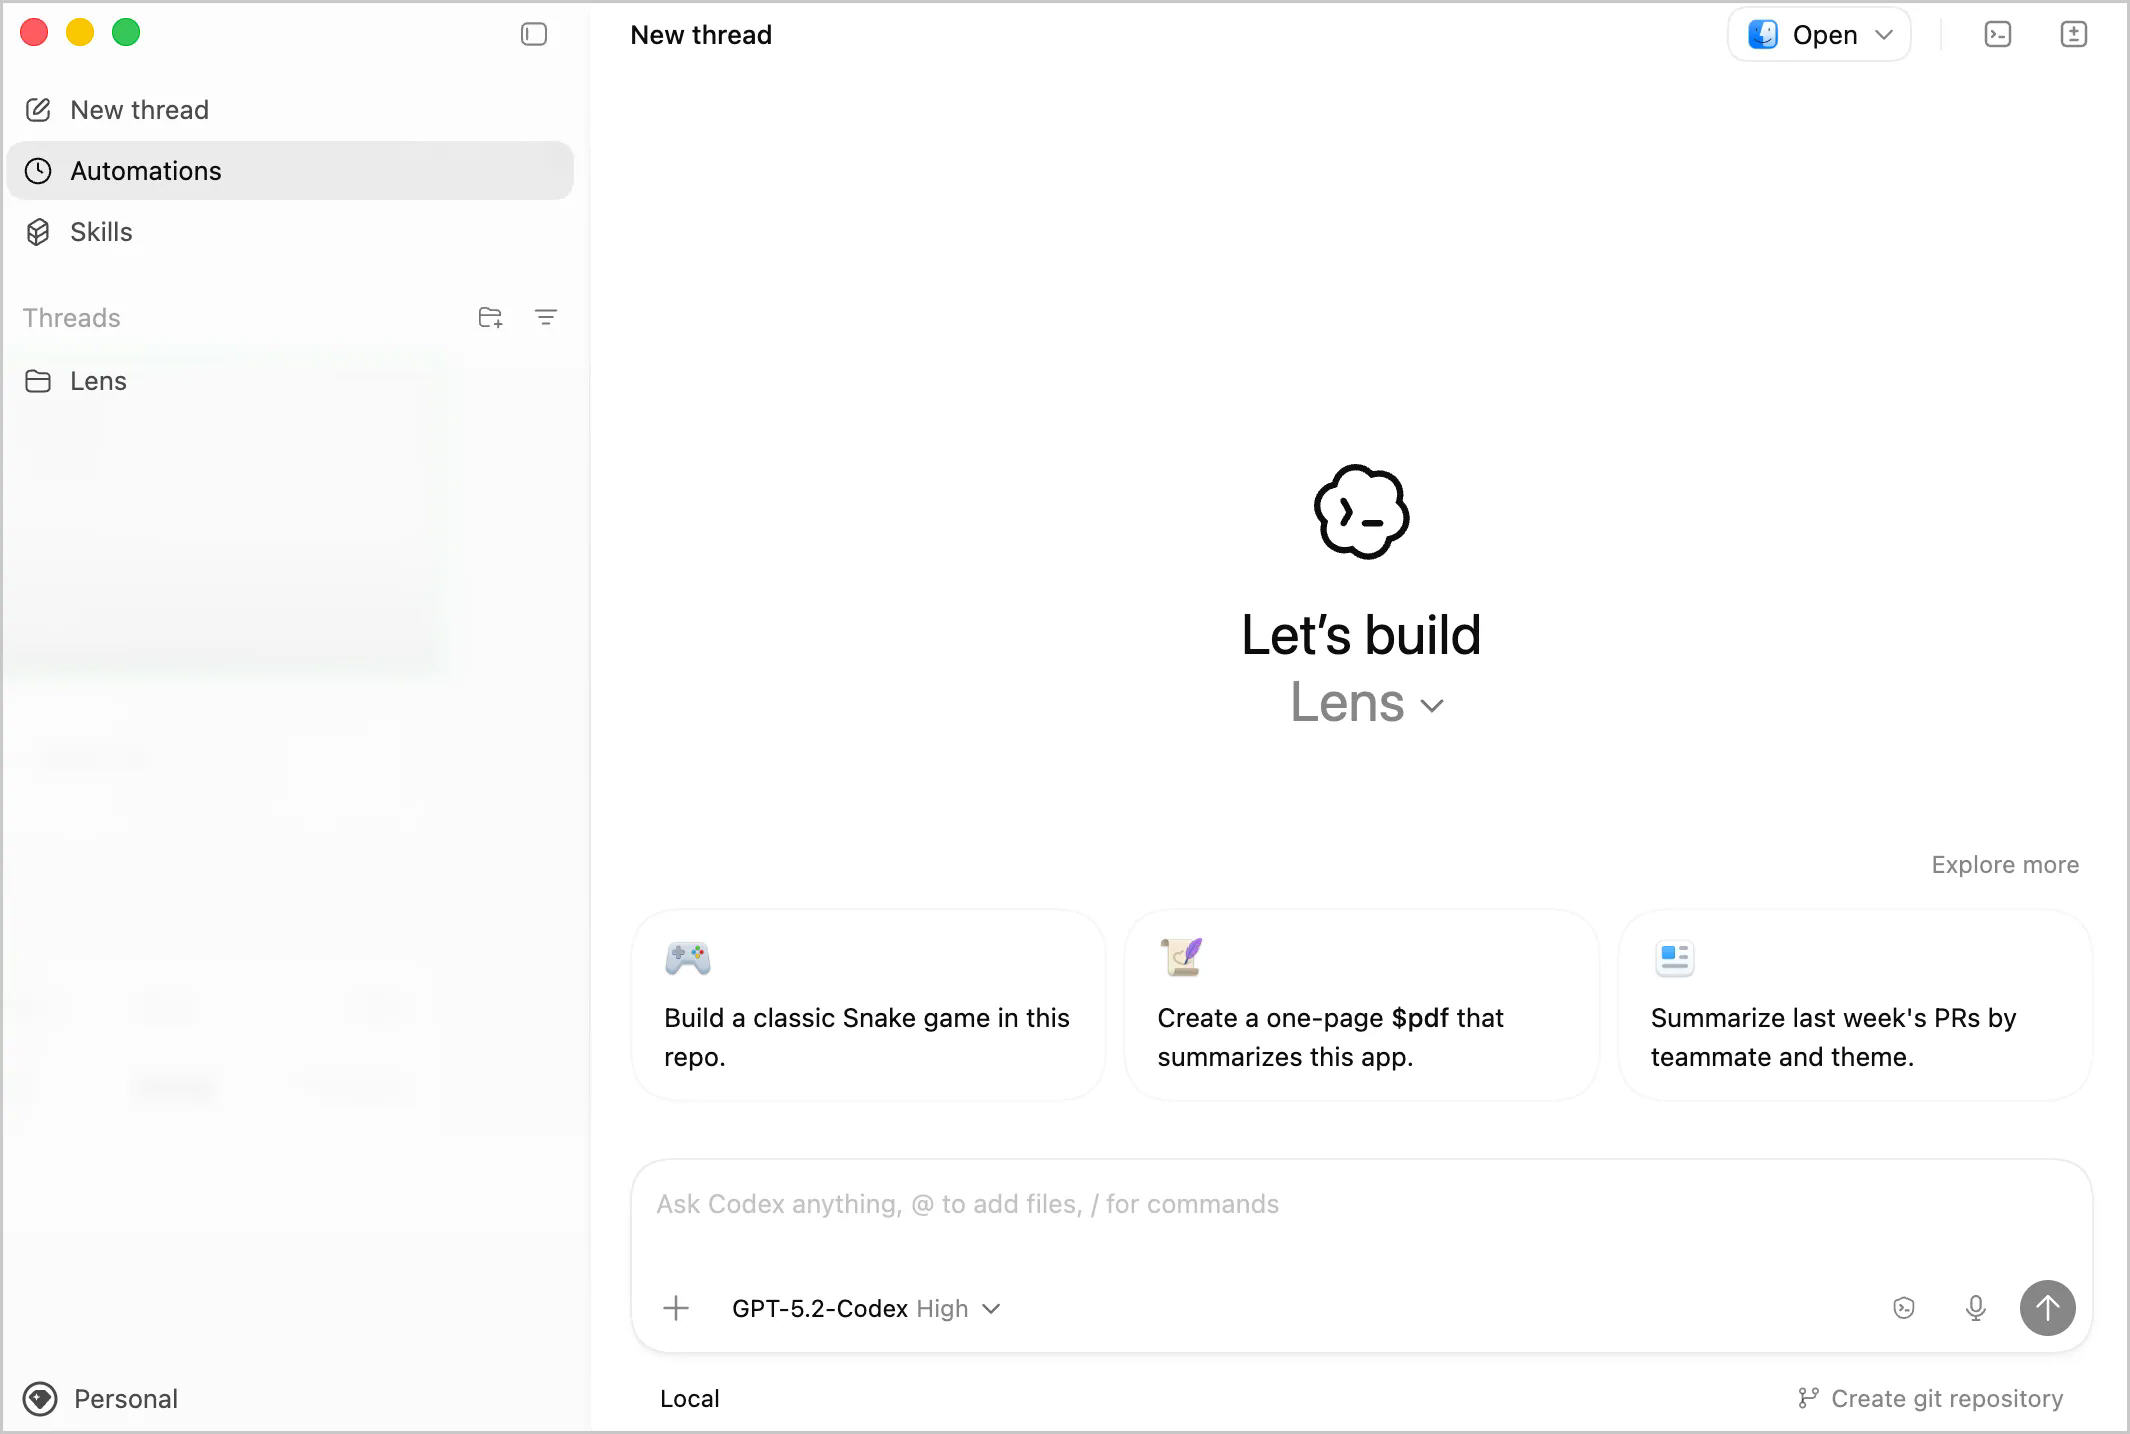
Task: Expand the Open in app dropdown arrow
Action: tap(1884, 35)
